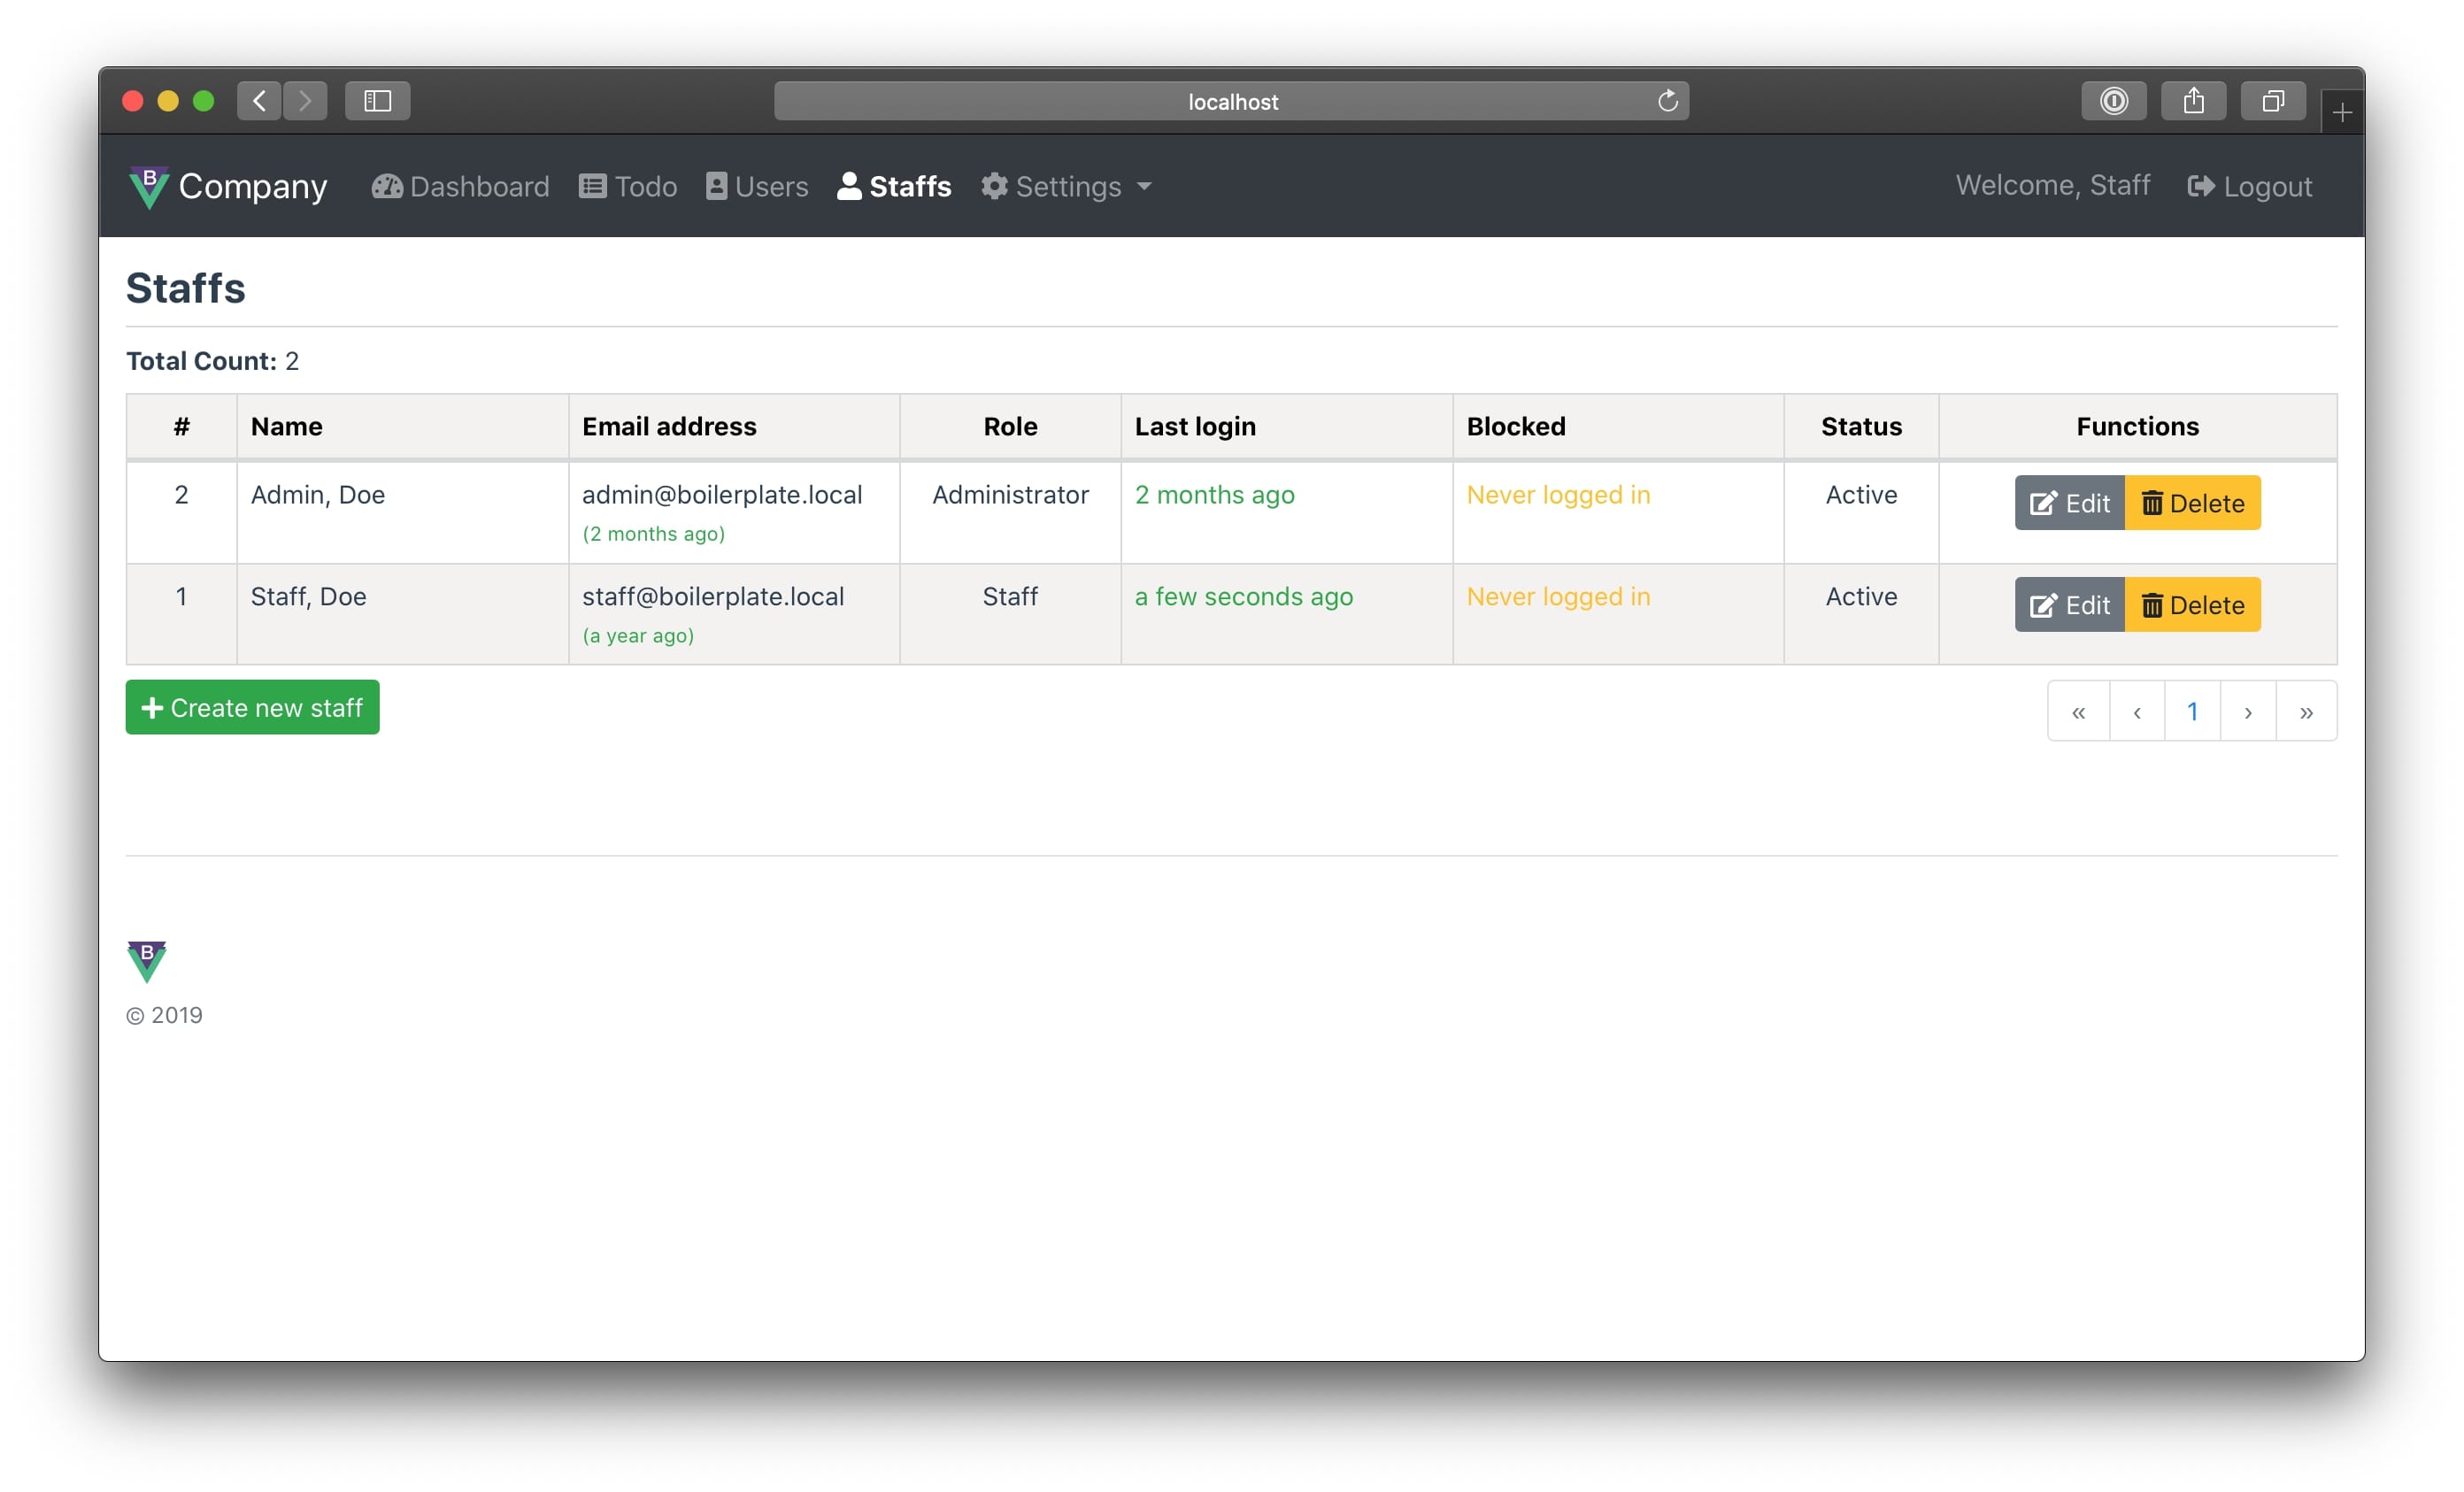
Task: Log out using the Logout link
Action: 2249,187
